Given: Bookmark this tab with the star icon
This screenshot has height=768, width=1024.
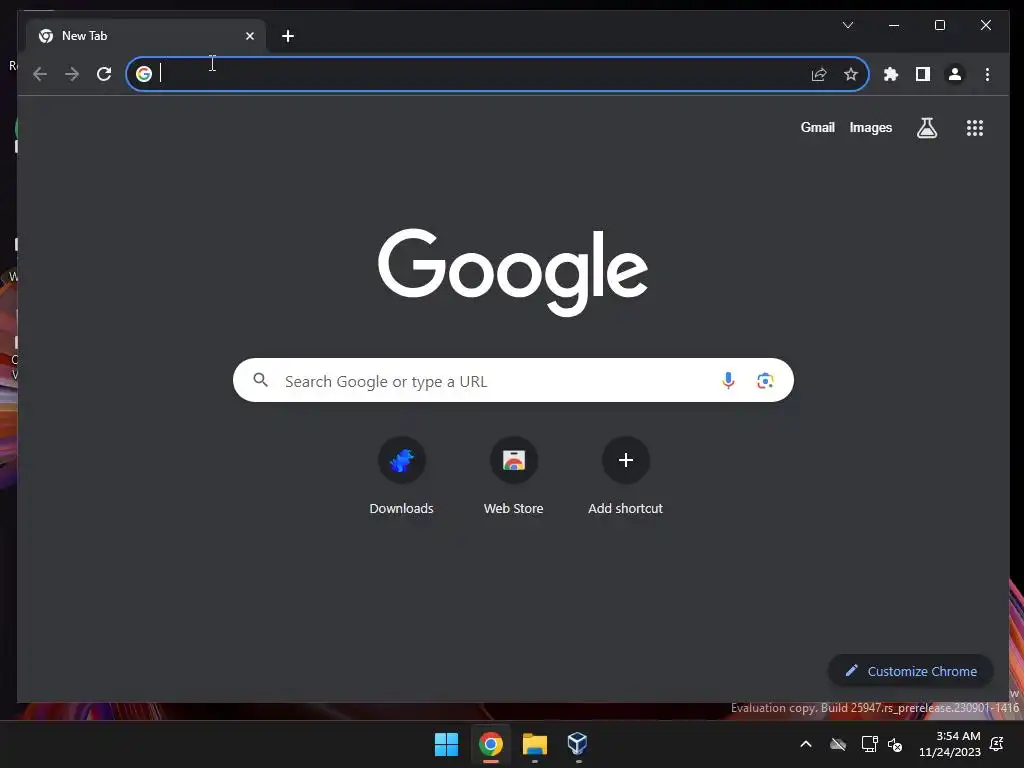Looking at the screenshot, I should point(850,74).
